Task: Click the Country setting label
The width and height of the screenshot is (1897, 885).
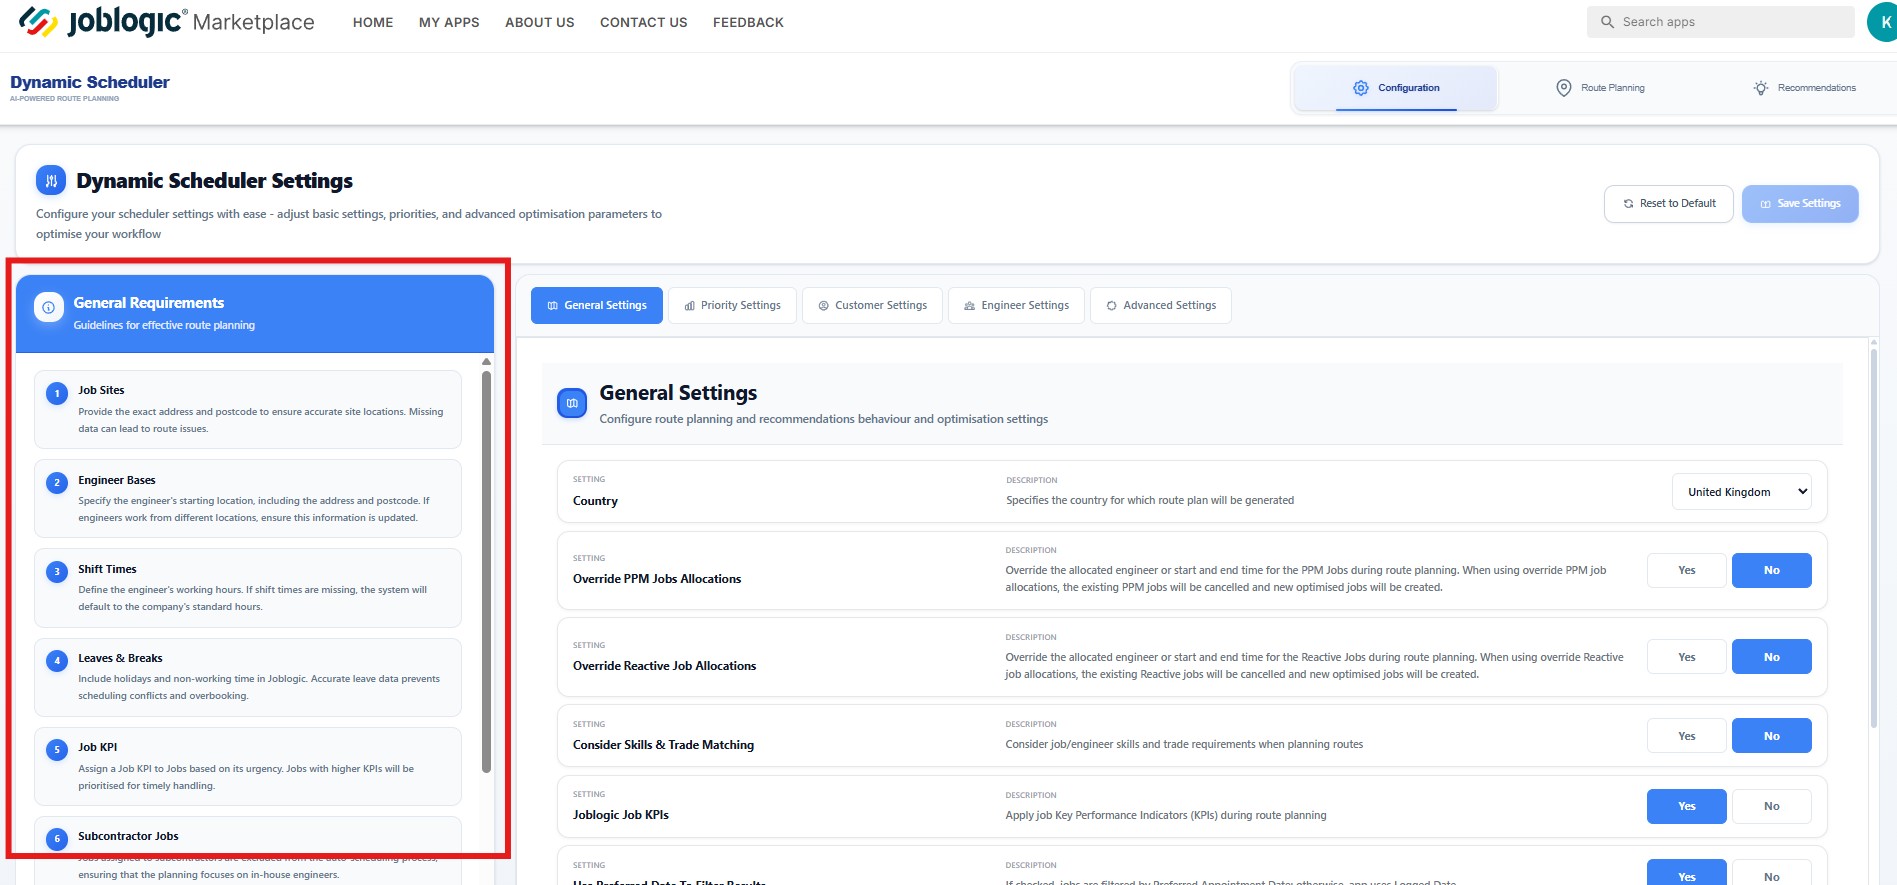Action: point(595,501)
